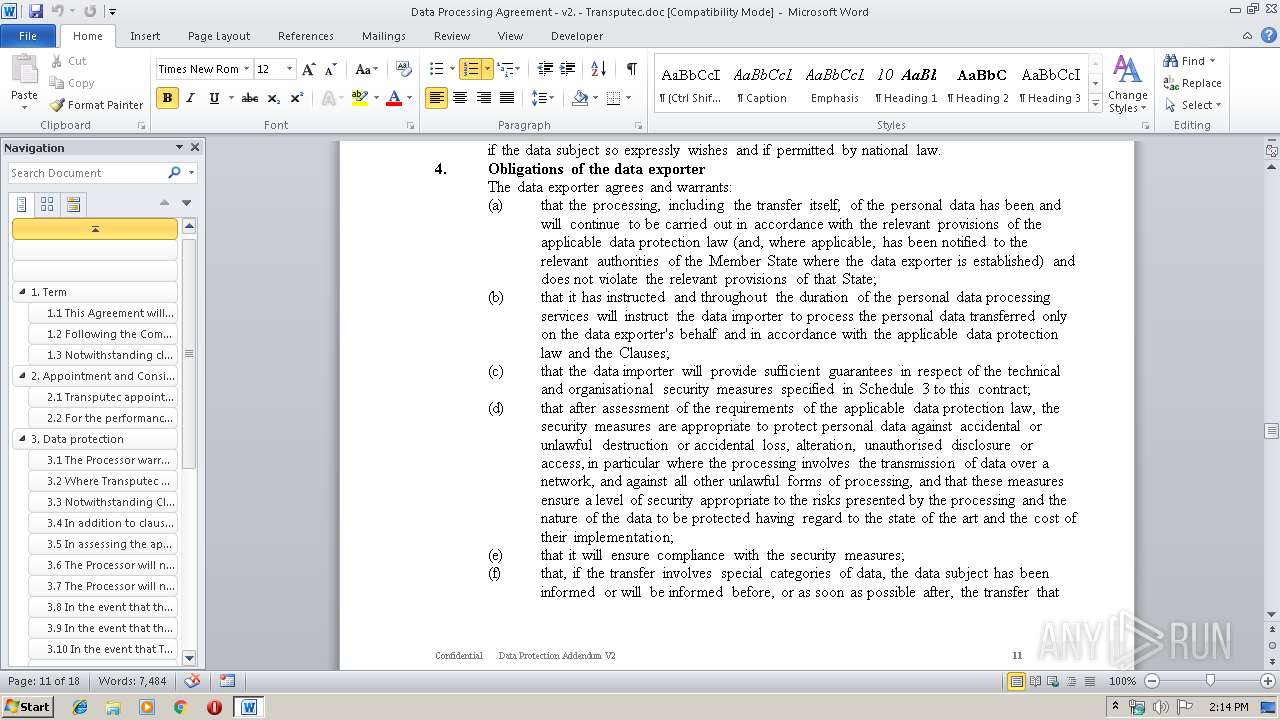The width and height of the screenshot is (1280, 720).
Task: Open Find in Editing group
Action: (x=1185, y=61)
